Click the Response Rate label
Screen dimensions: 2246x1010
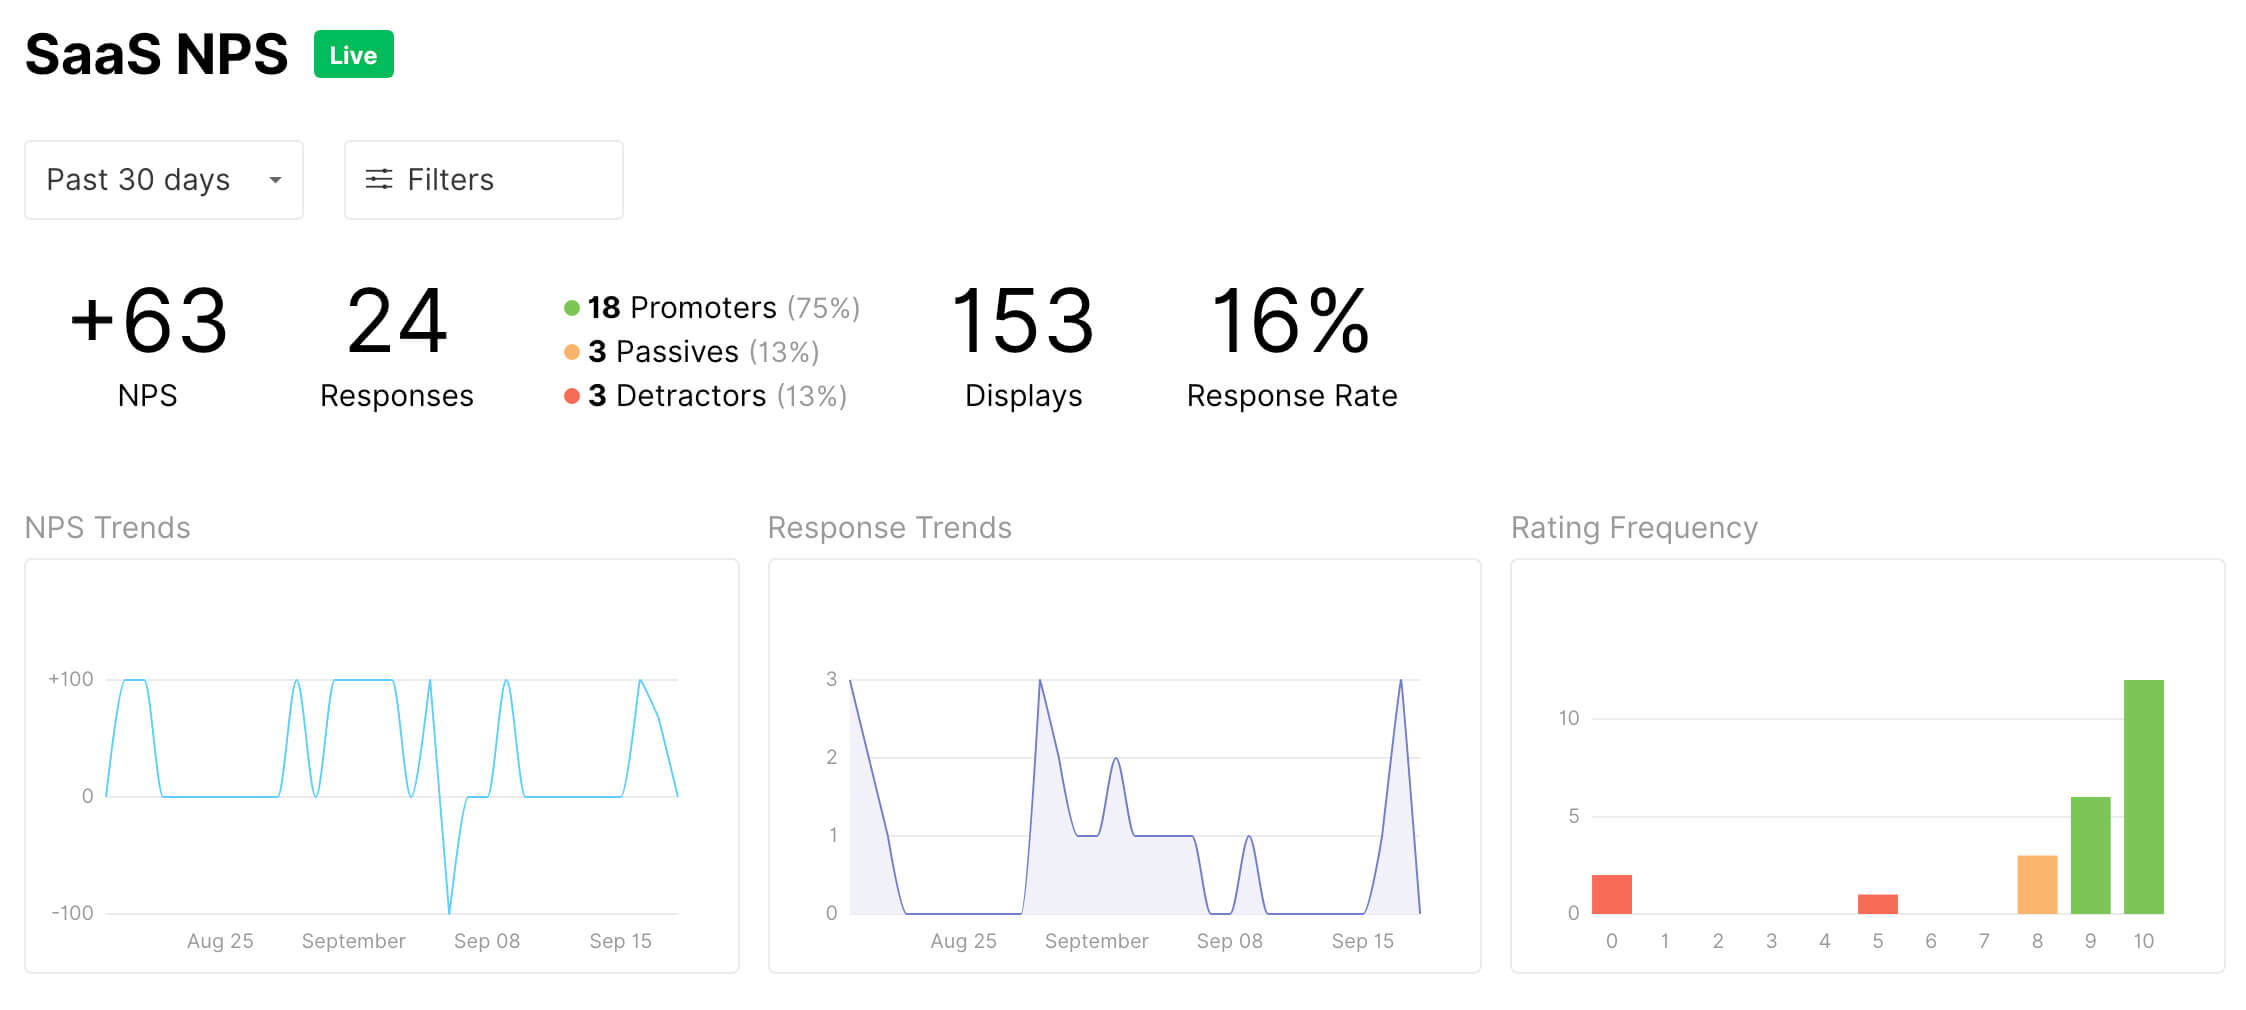click(x=1292, y=396)
